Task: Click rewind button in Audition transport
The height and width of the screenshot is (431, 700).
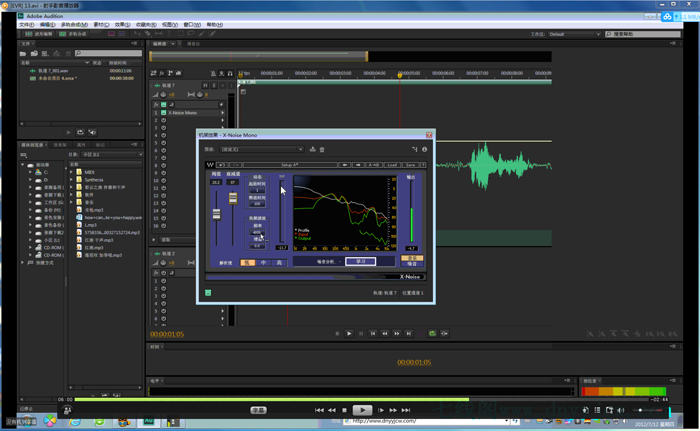Action: 385,333
